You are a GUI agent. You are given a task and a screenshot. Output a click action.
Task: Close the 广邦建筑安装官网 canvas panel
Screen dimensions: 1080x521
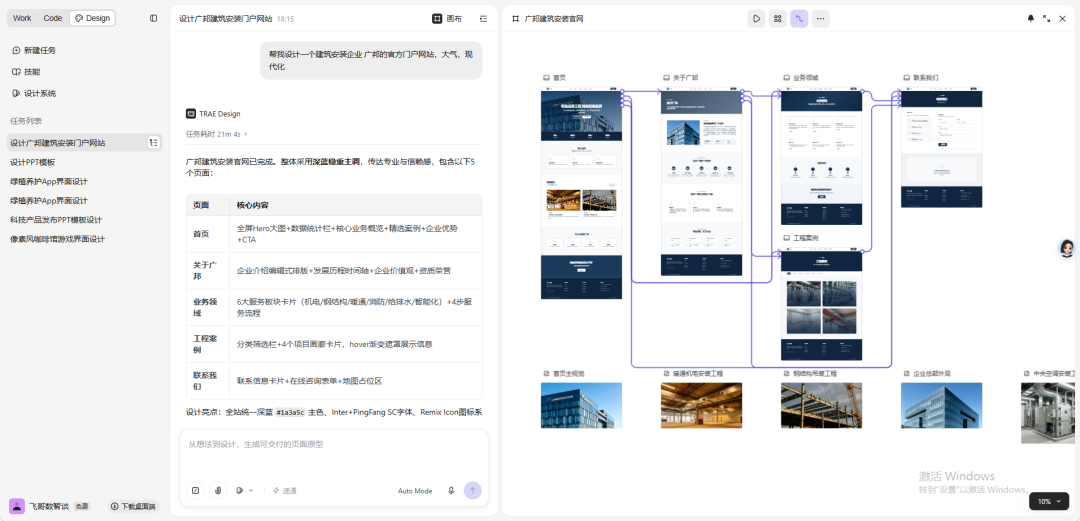1062,19
